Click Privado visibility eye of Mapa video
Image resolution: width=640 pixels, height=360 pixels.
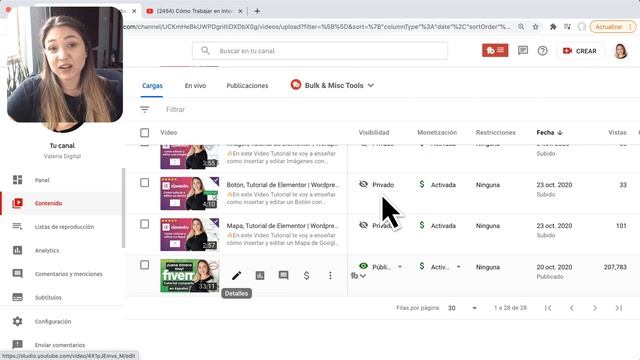[x=363, y=225]
